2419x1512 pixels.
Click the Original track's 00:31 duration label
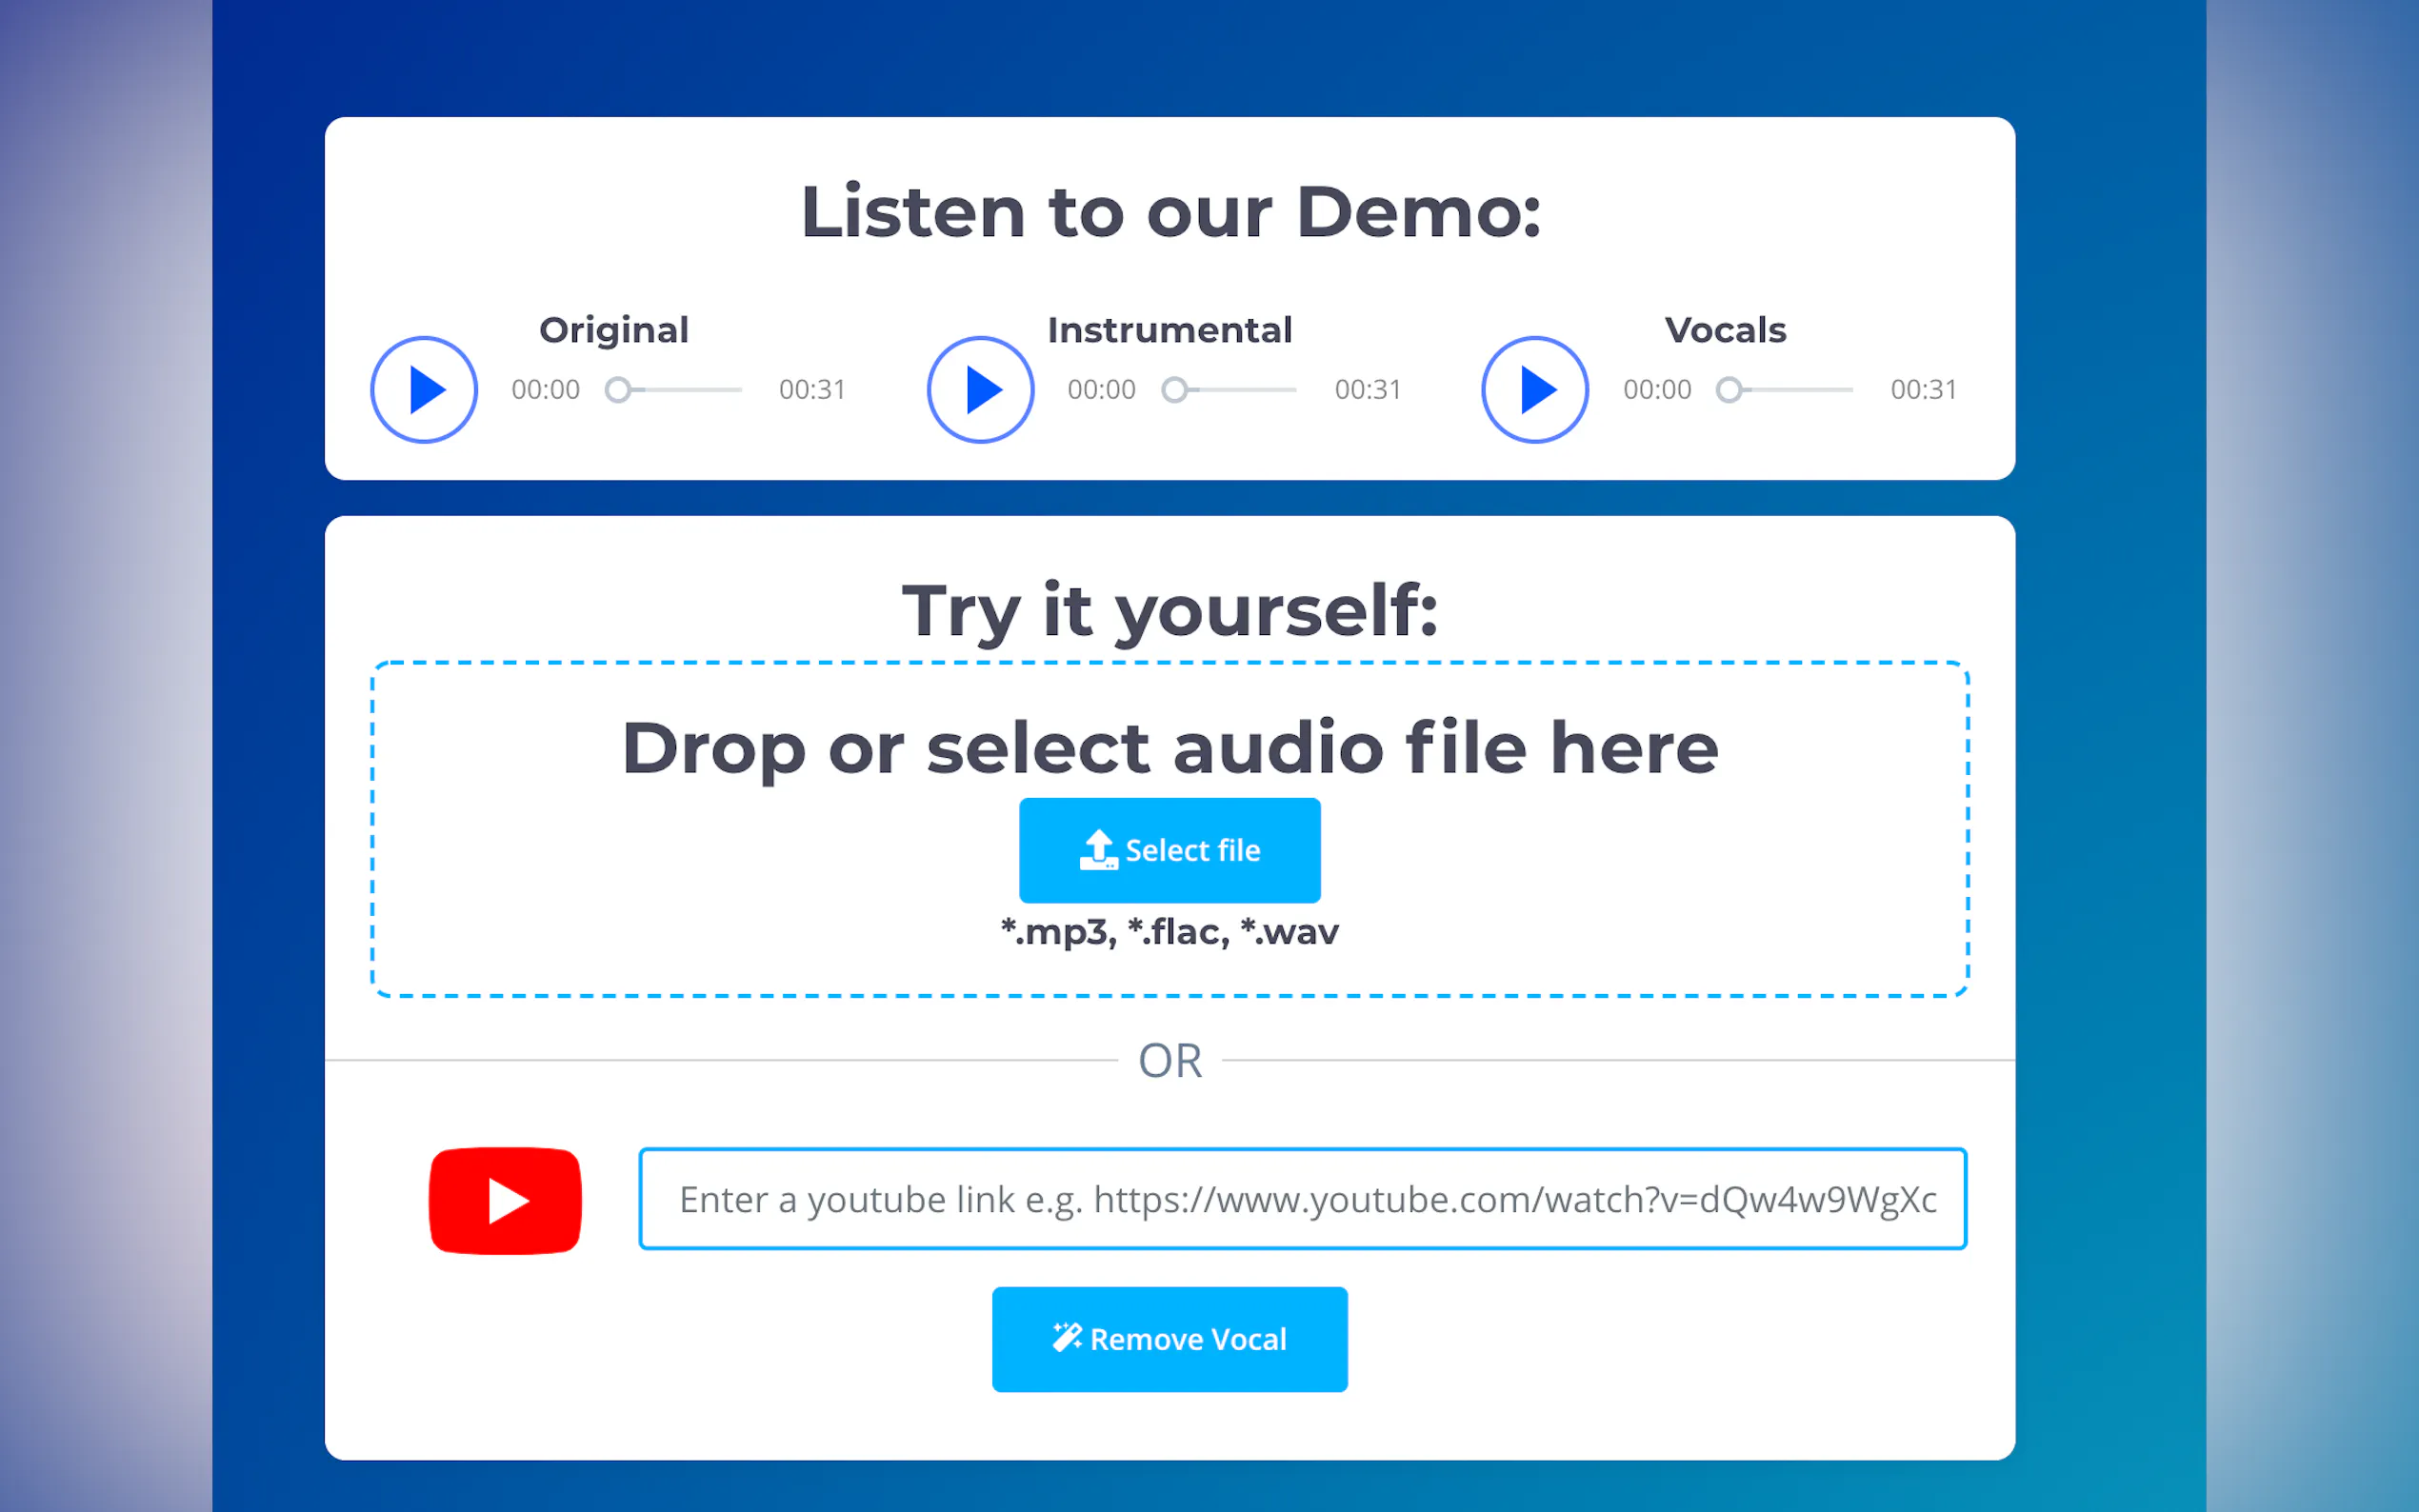pyautogui.click(x=812, y=390)
